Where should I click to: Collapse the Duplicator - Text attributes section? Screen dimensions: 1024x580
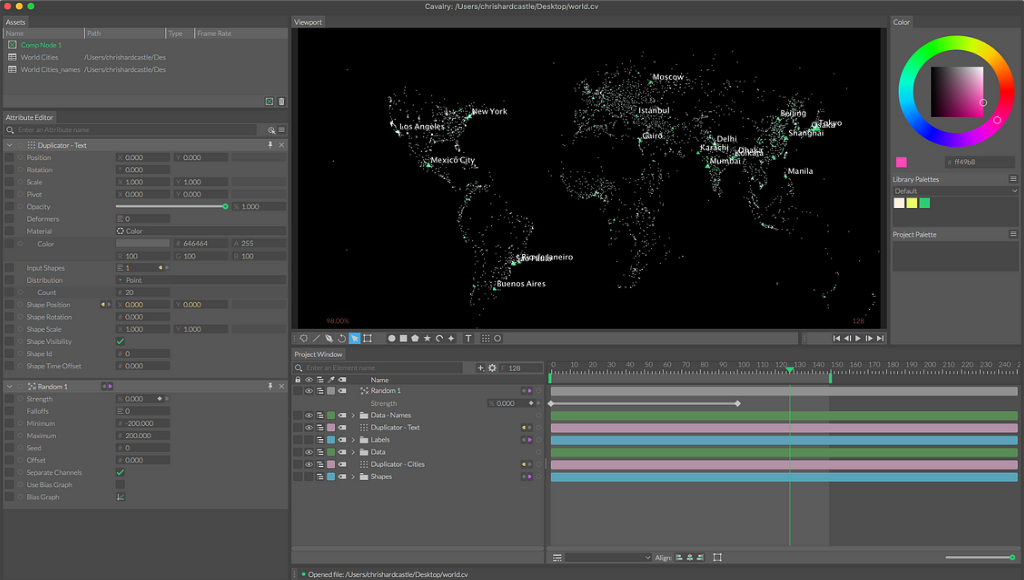coord(10,145)
